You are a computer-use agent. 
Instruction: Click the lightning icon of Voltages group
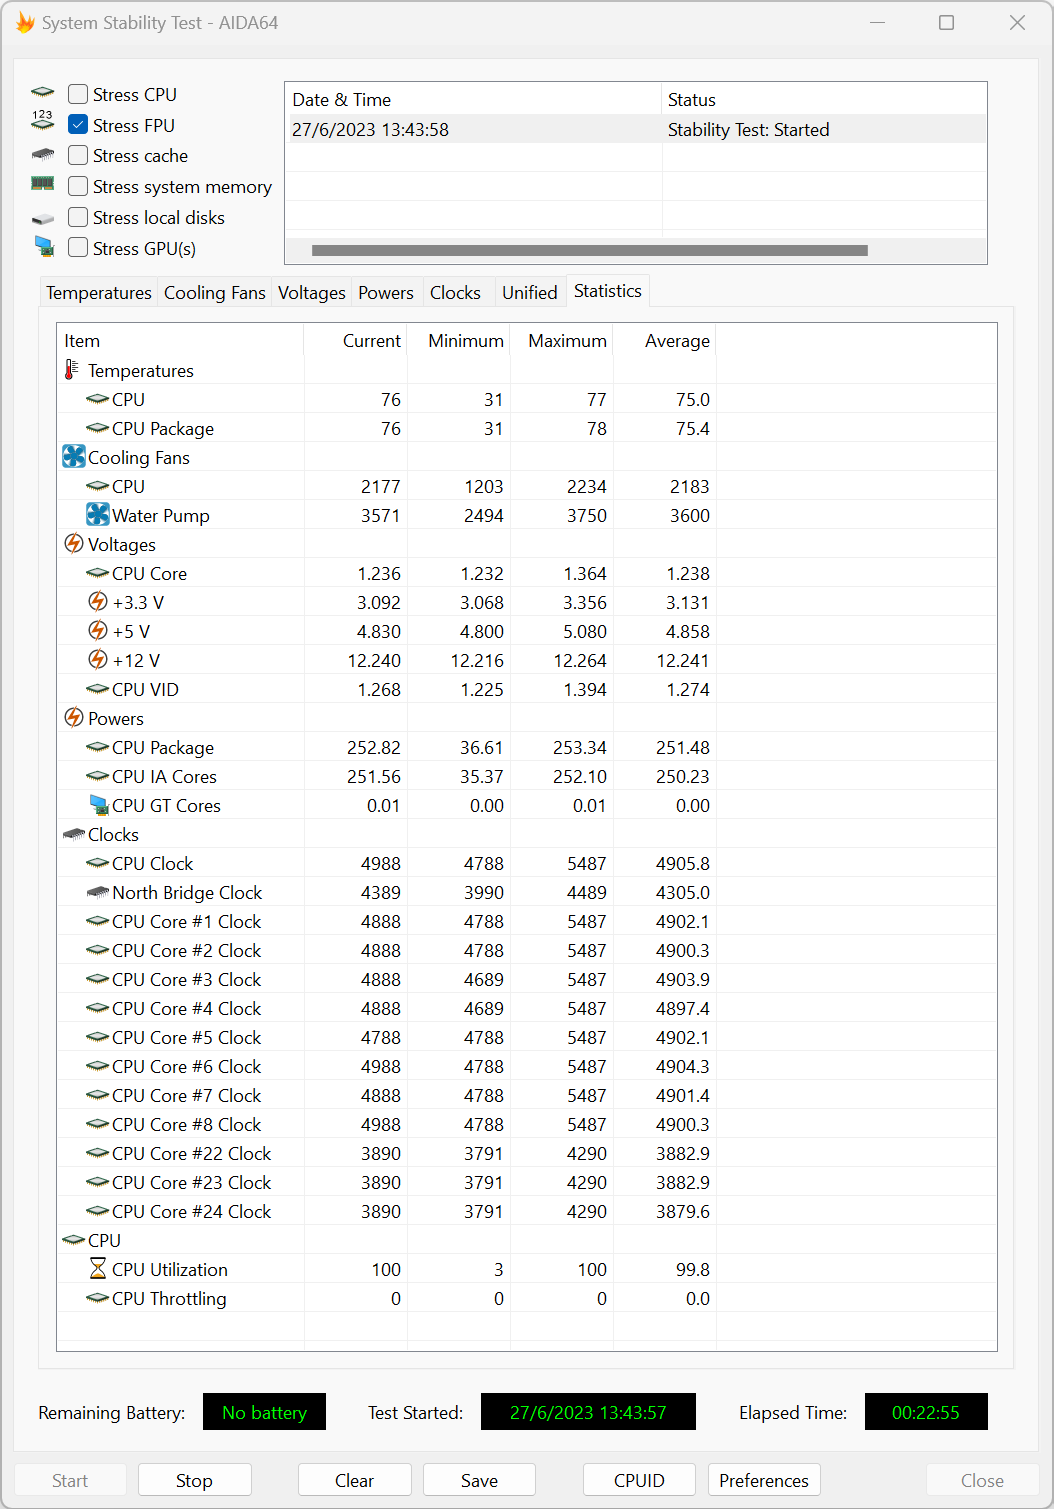coord(74,544)
